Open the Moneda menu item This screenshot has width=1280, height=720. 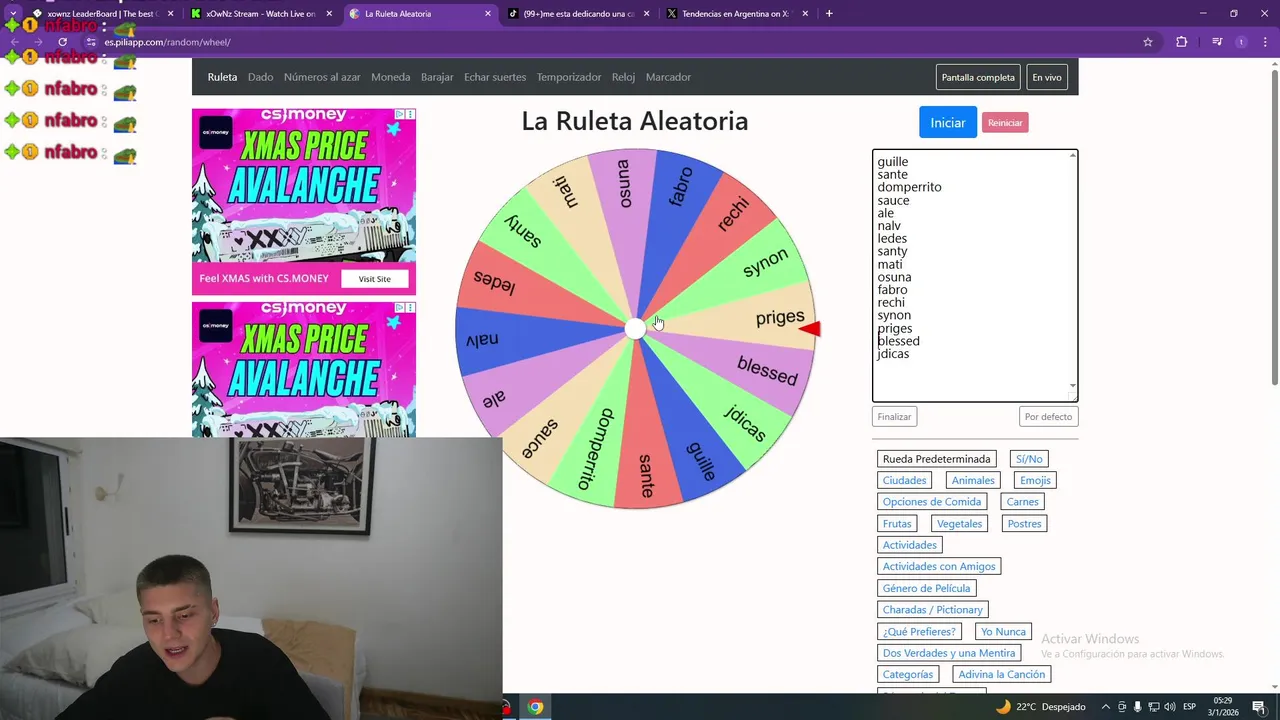[390, 77]
